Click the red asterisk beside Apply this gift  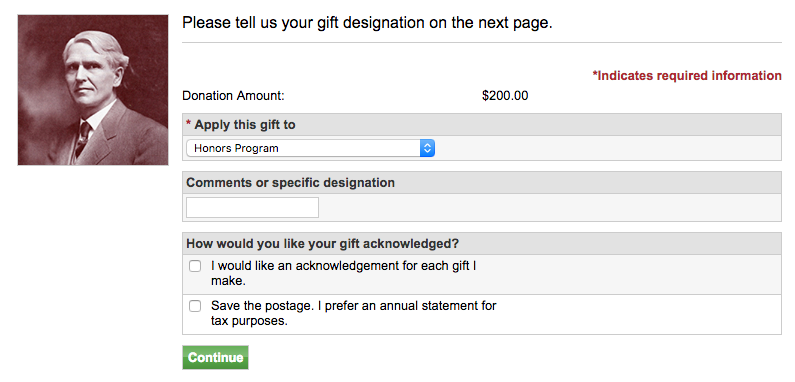189,124
